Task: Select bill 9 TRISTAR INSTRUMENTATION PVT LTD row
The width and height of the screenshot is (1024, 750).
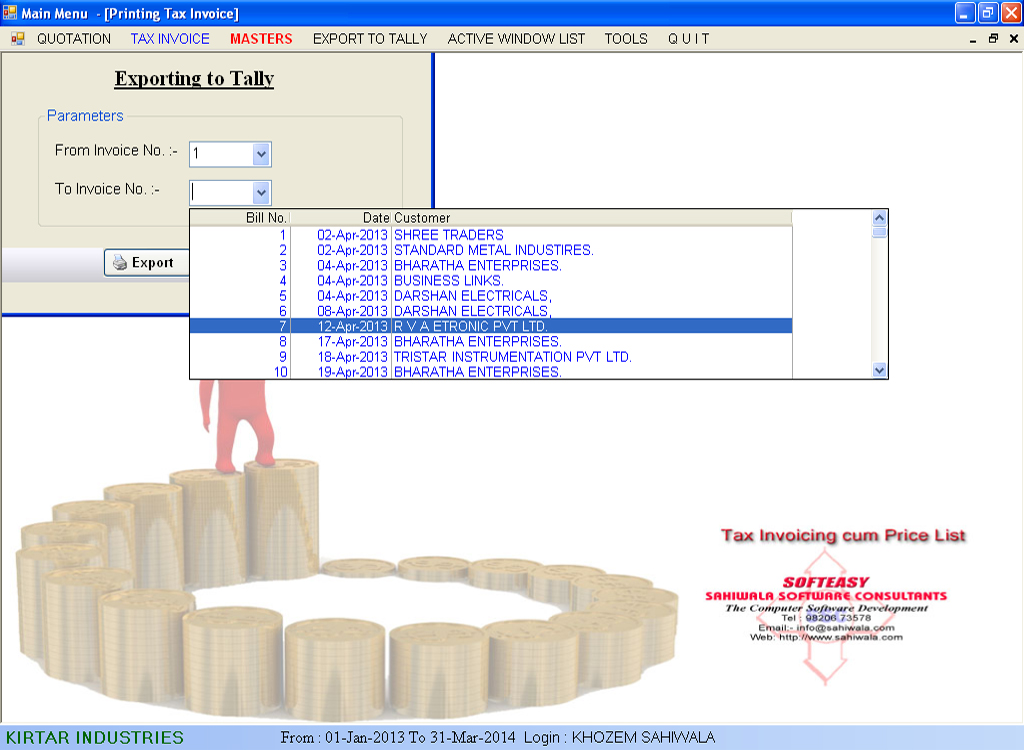Action: tap(490, 357)
